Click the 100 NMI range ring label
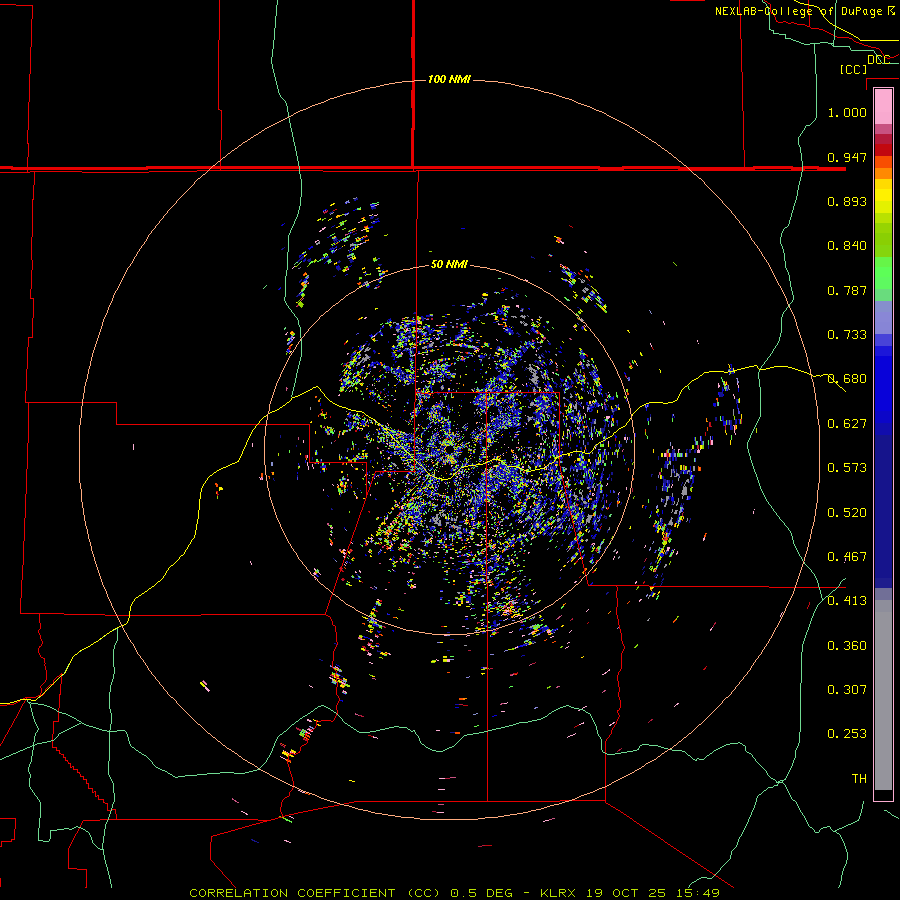The image size is (900, 900). pos(449,79)
